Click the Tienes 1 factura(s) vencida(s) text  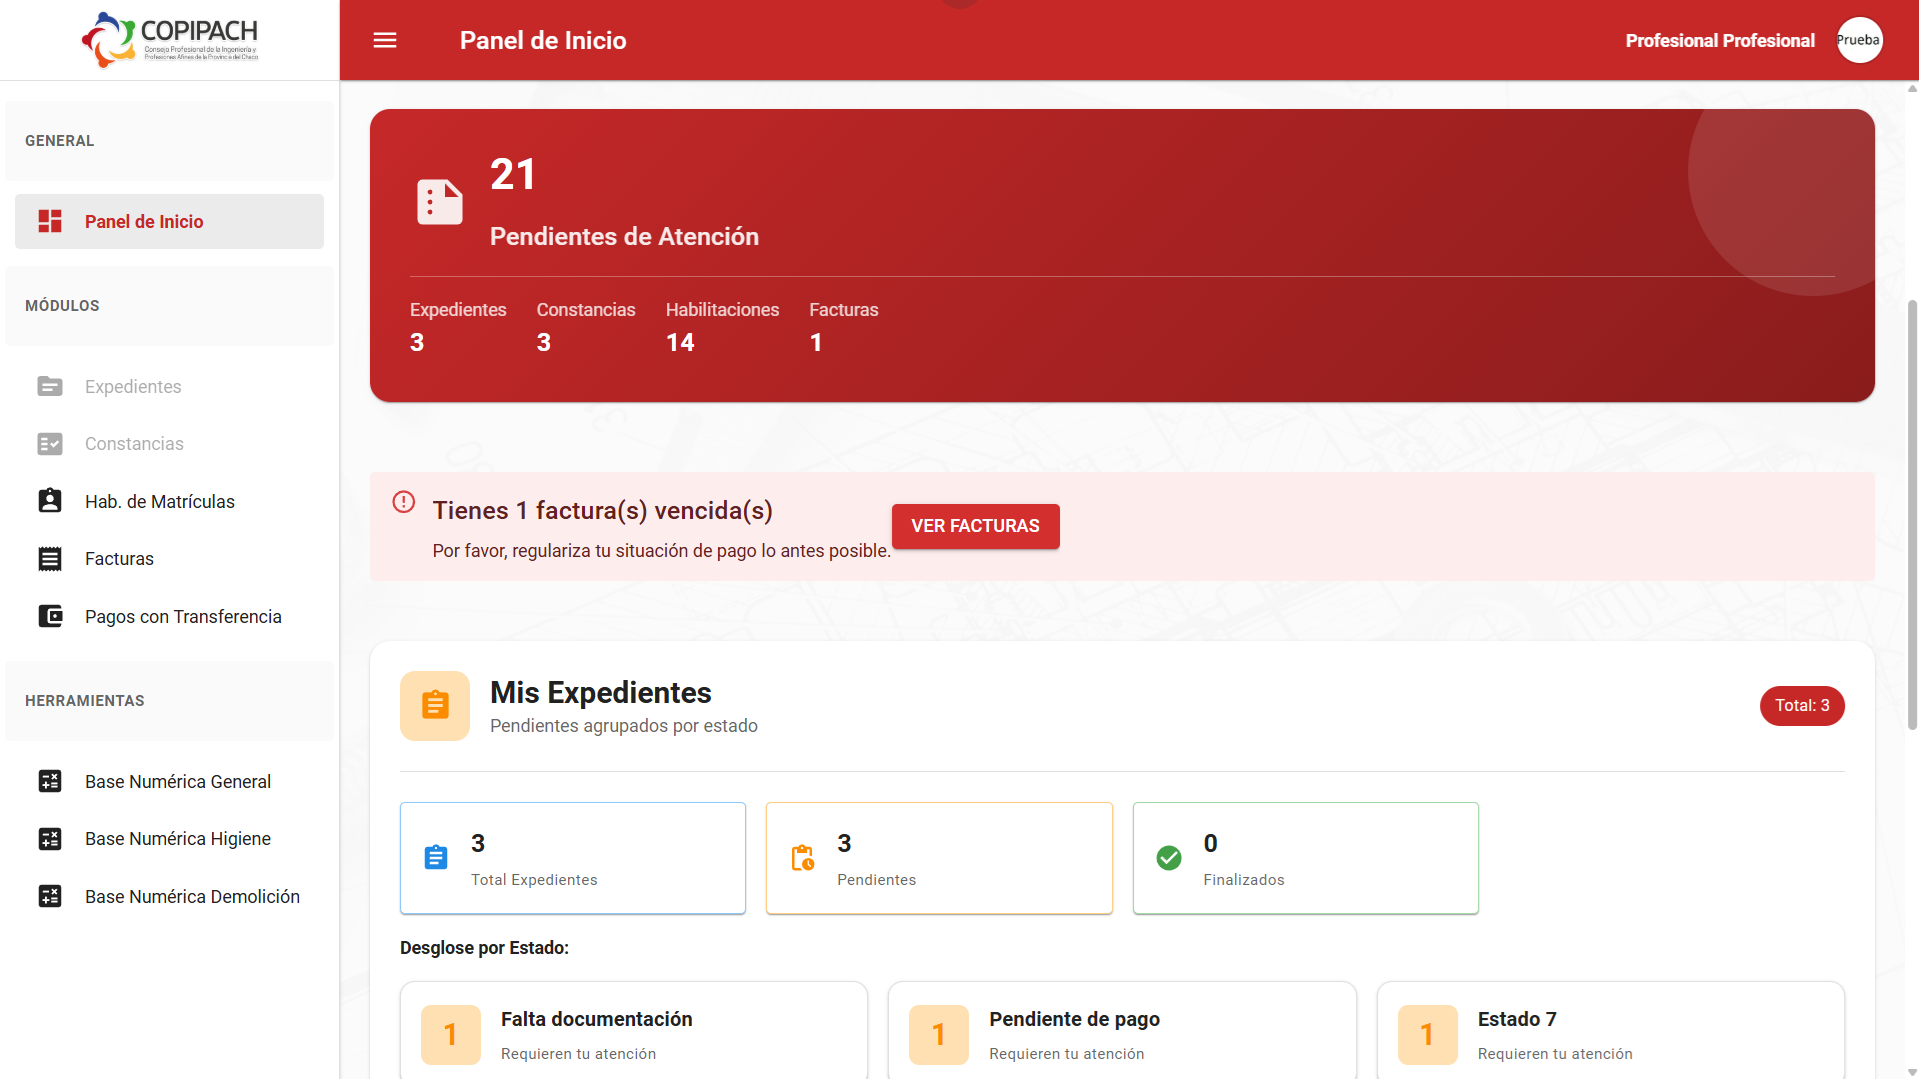point(602,510)
